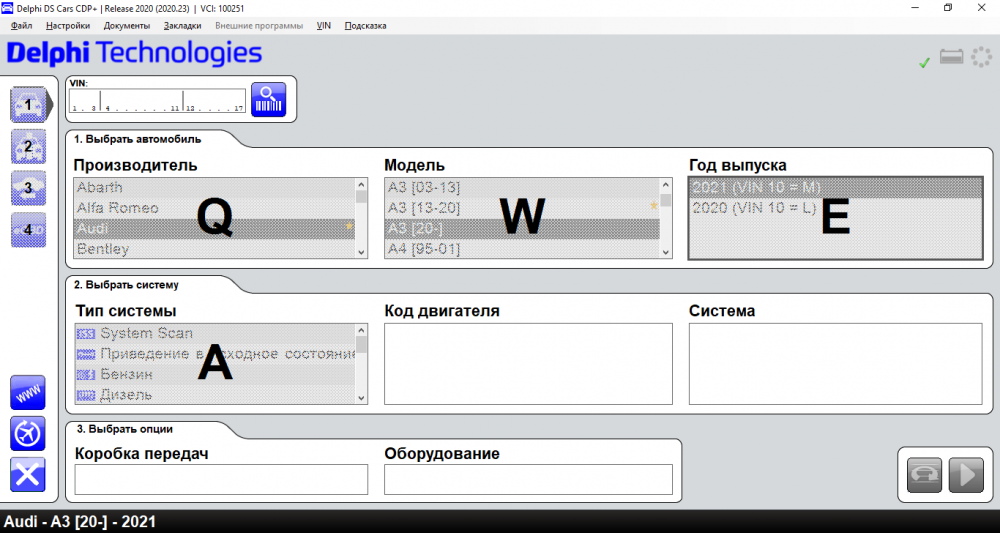
Task: Click the Дизель row icon
Action: pyautogui.click(x=85, y=395)
